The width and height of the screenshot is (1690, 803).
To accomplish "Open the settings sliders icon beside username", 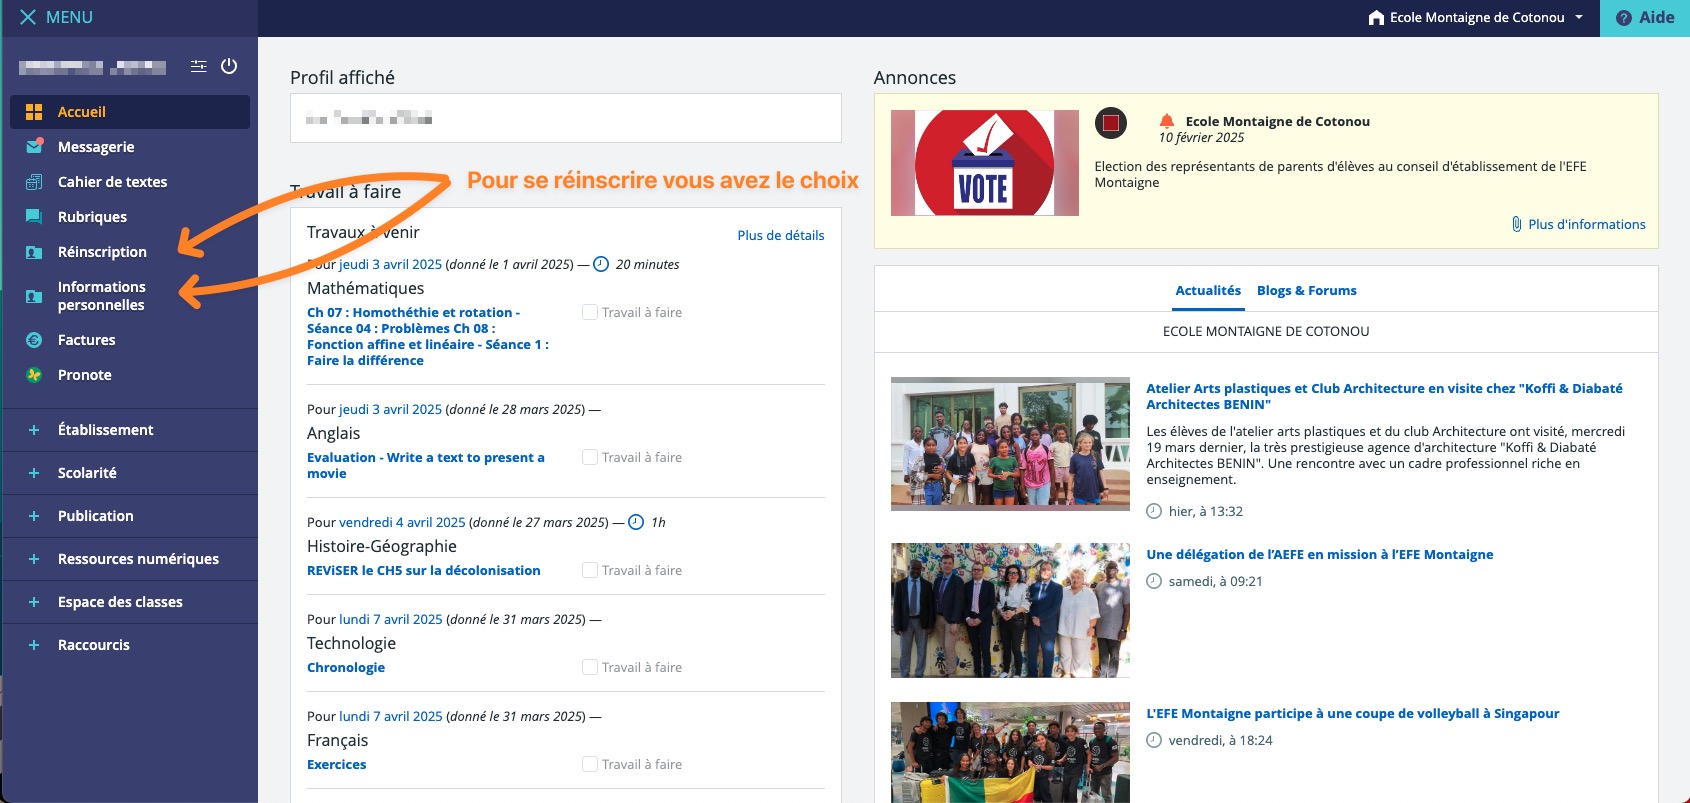I will pos(199,66).
